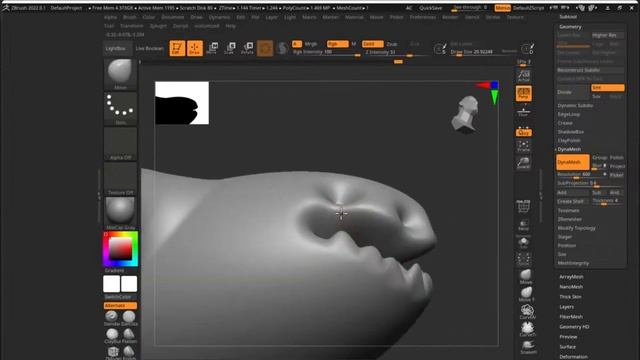Toggle the Persp perspective button

pyautogui.click(x=524, y=93)
